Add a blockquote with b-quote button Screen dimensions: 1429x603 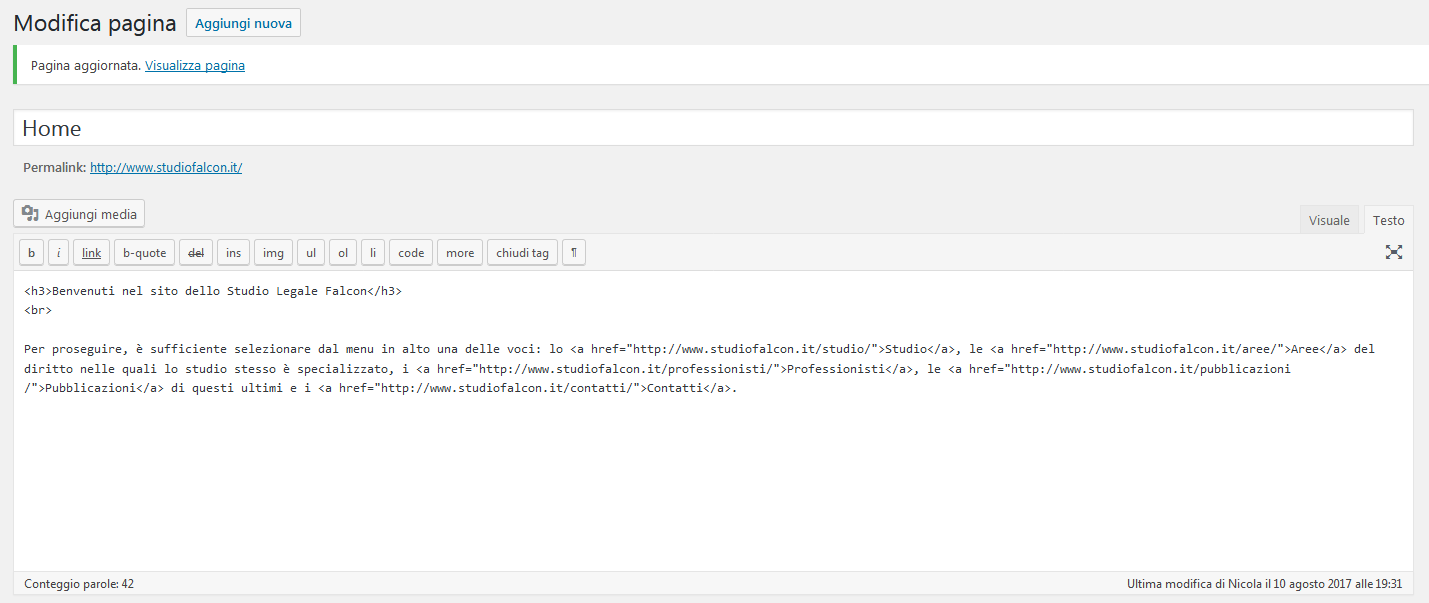(145, 253)
